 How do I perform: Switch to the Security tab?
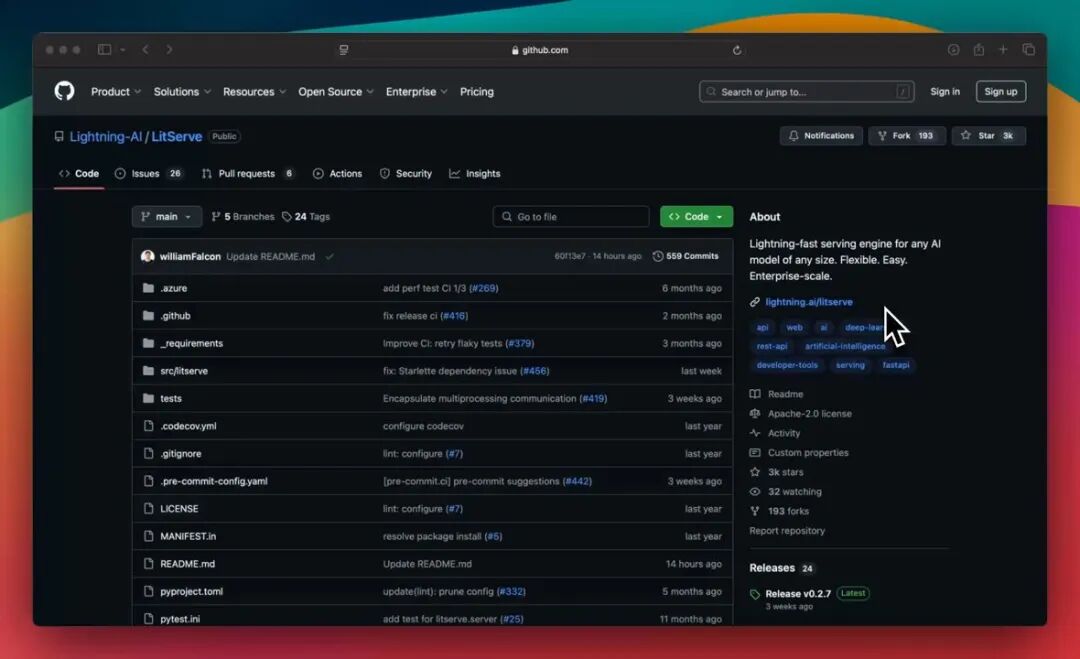point(406,174)
